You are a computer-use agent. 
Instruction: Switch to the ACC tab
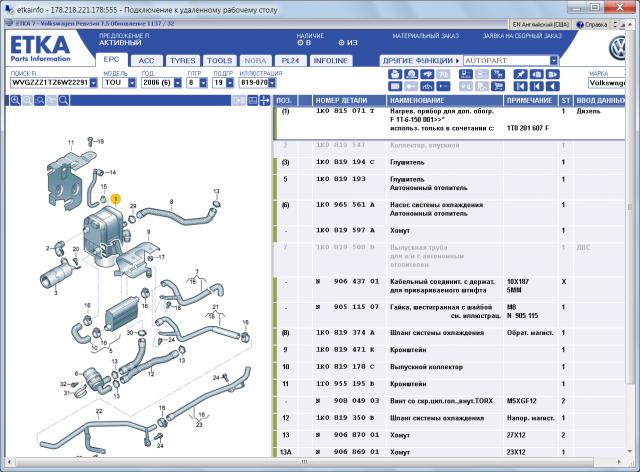coord(146,61)
